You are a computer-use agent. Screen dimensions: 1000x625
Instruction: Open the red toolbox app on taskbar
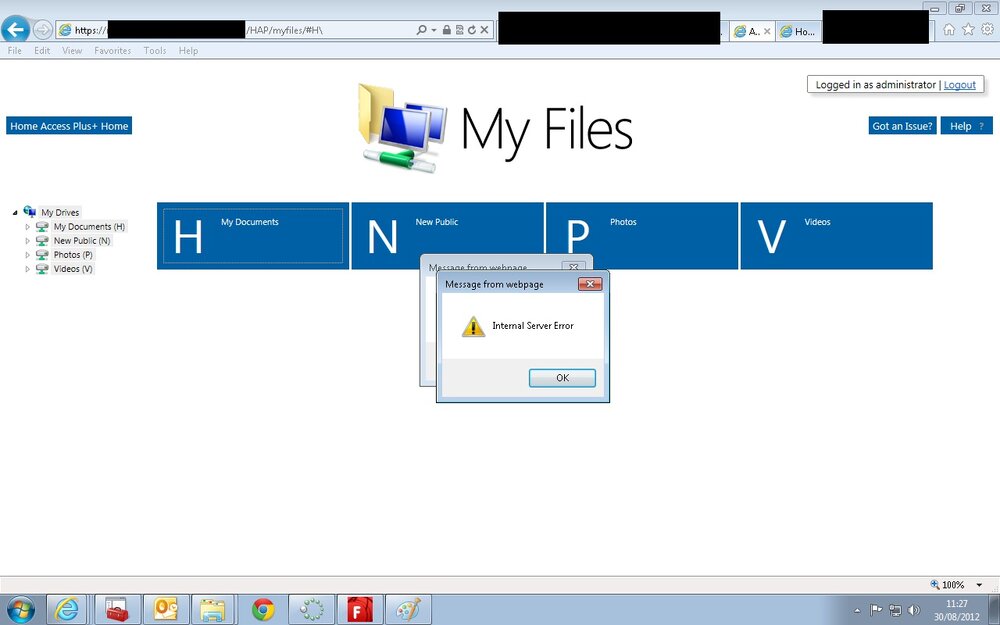117,610
